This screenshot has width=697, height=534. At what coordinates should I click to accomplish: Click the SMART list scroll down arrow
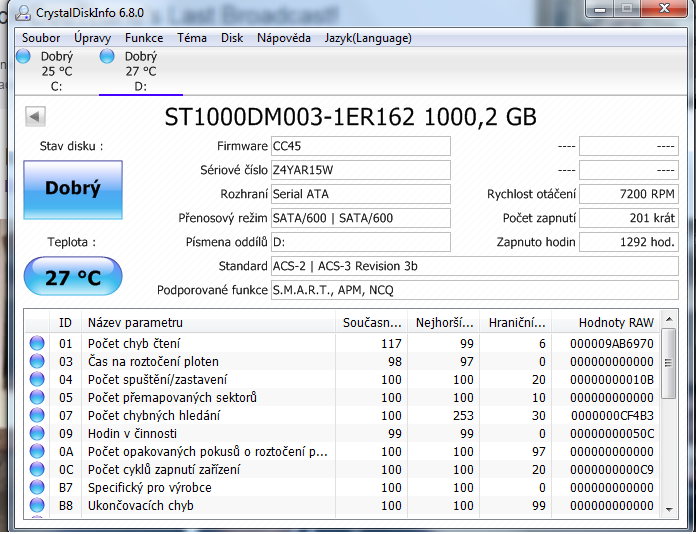tap(669, 510)
